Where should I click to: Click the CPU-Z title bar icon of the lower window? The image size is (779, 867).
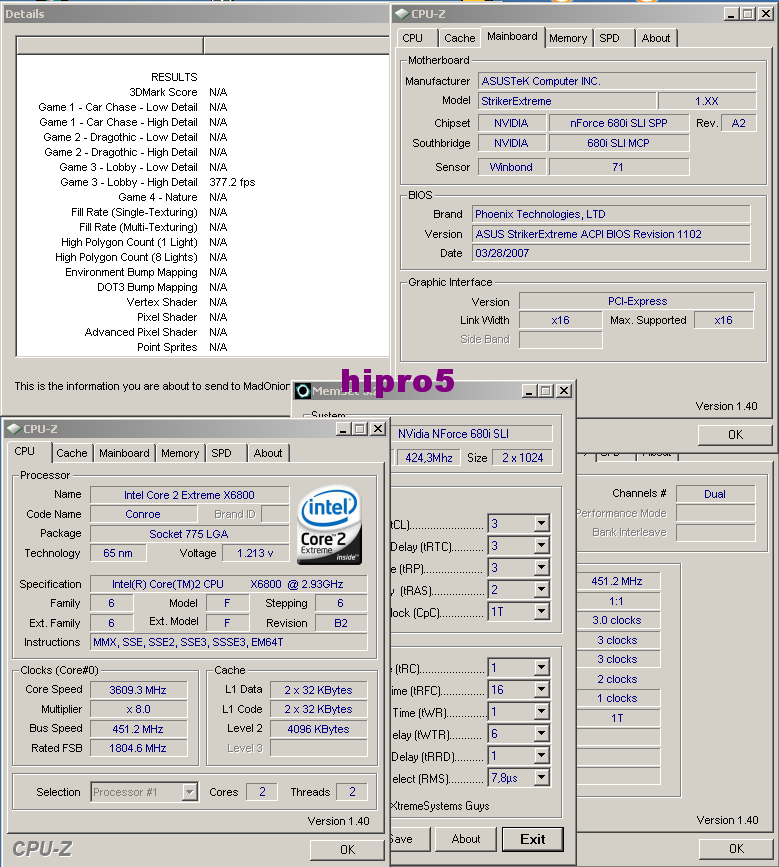14,429
